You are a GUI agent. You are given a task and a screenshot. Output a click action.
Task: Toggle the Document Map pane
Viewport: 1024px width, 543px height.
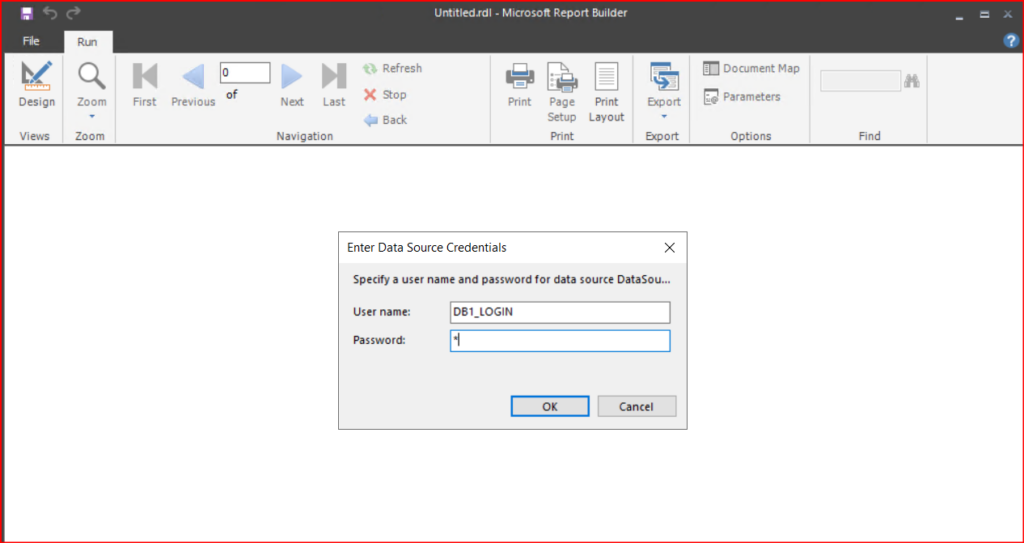tap(751, 69)
